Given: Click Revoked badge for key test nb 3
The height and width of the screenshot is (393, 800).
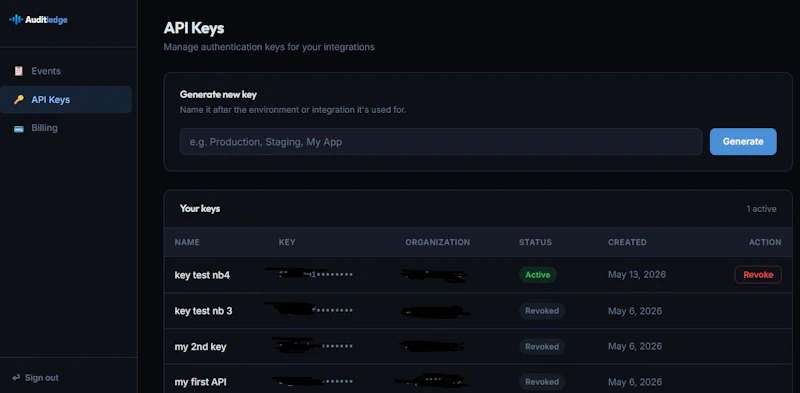Looking at the screenshot, I should point(542,311).
